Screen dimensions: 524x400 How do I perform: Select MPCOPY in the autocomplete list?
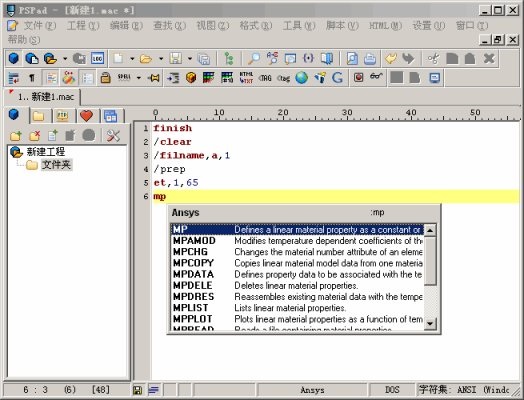[297, 263]
